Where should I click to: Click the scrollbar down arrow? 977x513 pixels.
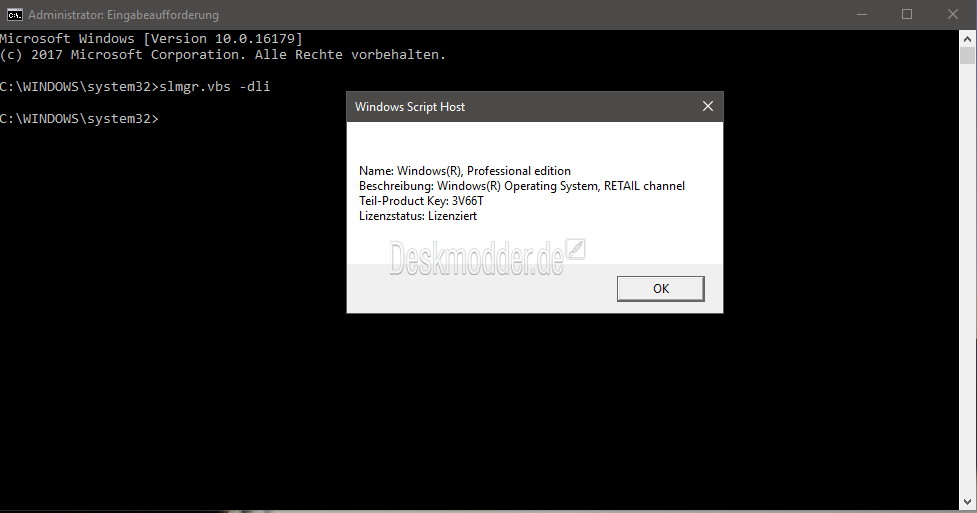click(x=967, y=501)
